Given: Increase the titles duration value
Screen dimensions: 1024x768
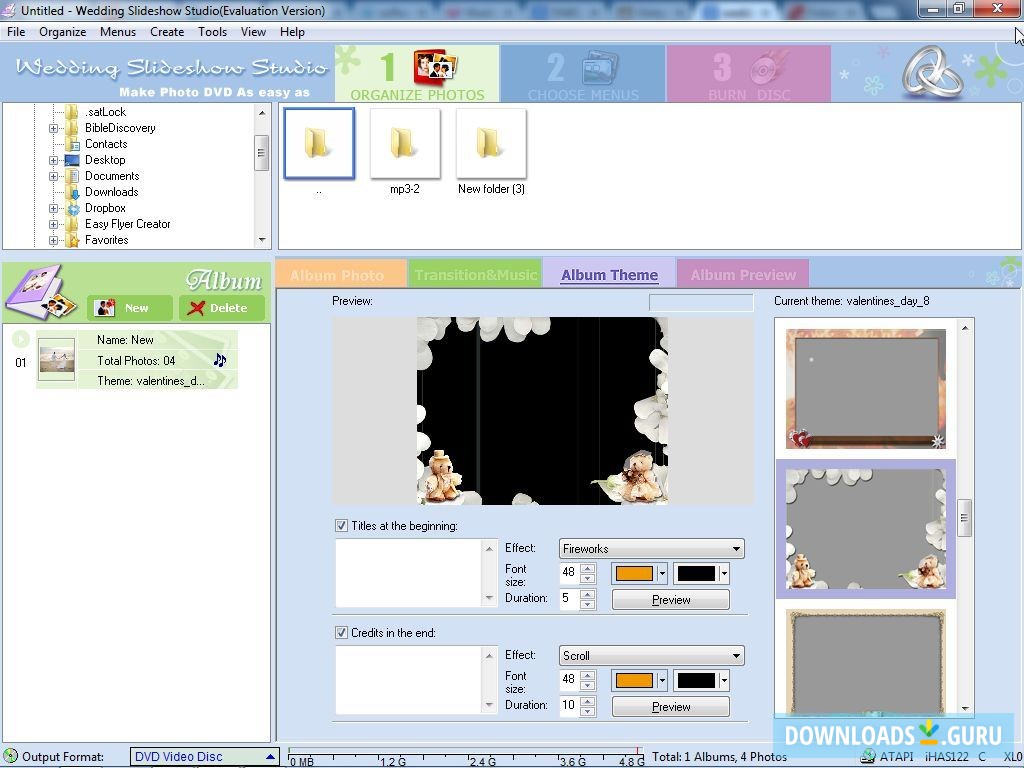Looking at the screenshot, I should (x=588, y=594).
